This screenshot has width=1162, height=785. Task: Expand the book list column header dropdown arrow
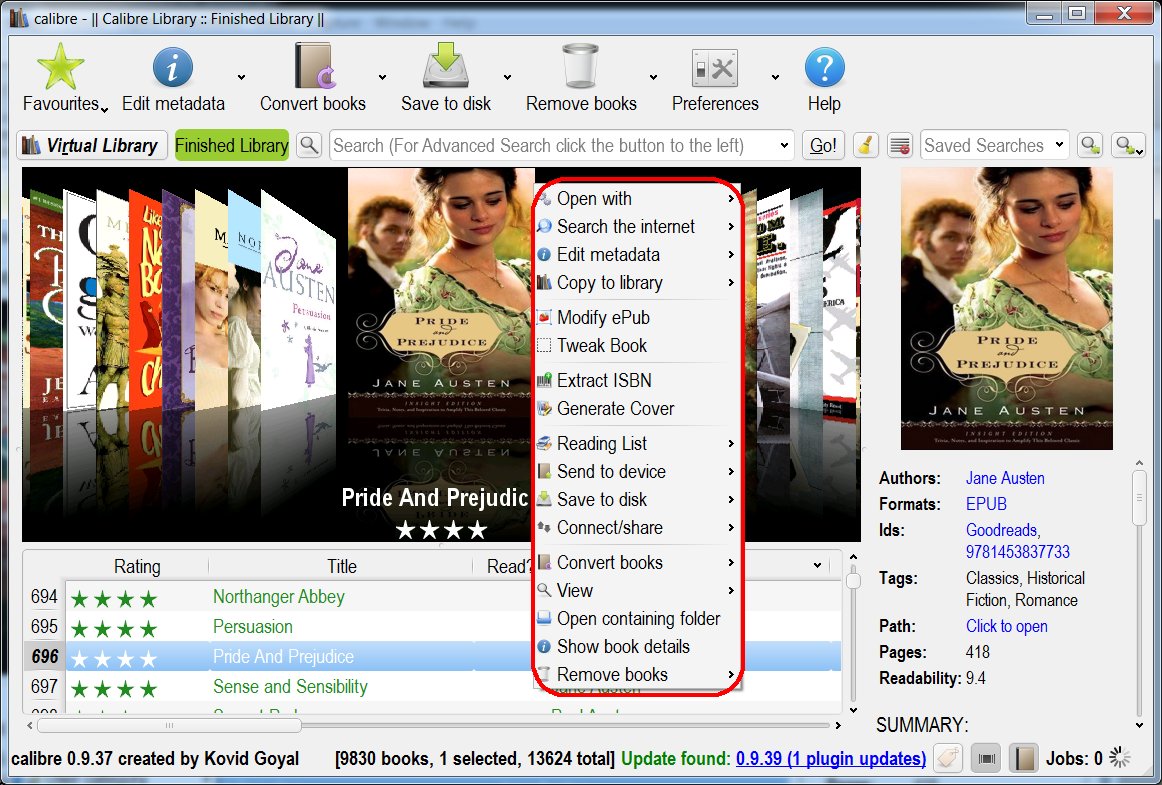coord(817,566)
